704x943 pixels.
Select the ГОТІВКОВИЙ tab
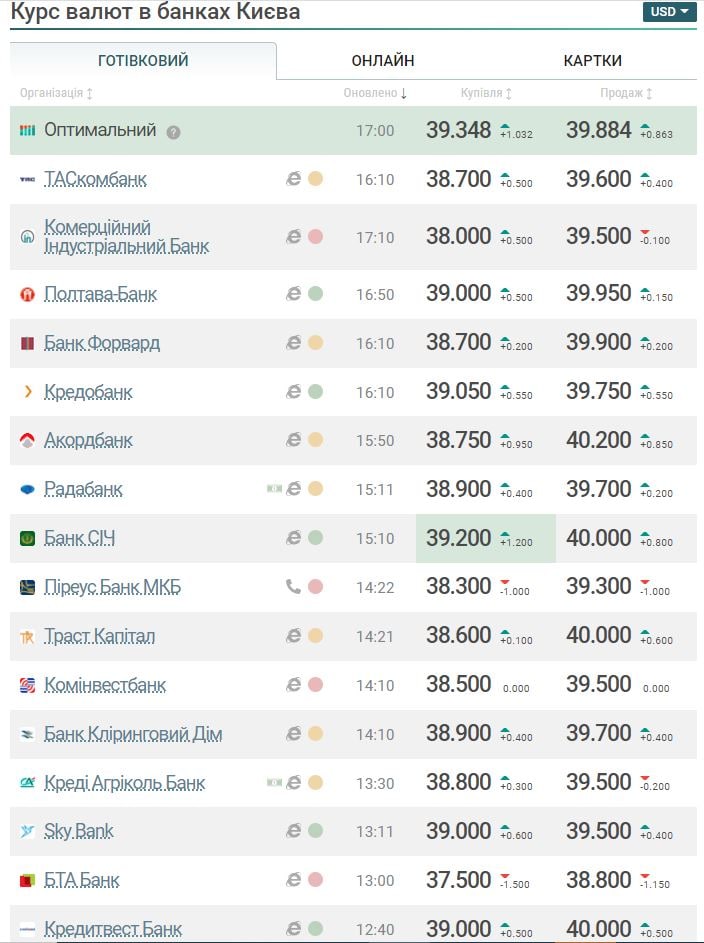coord(143,61)
